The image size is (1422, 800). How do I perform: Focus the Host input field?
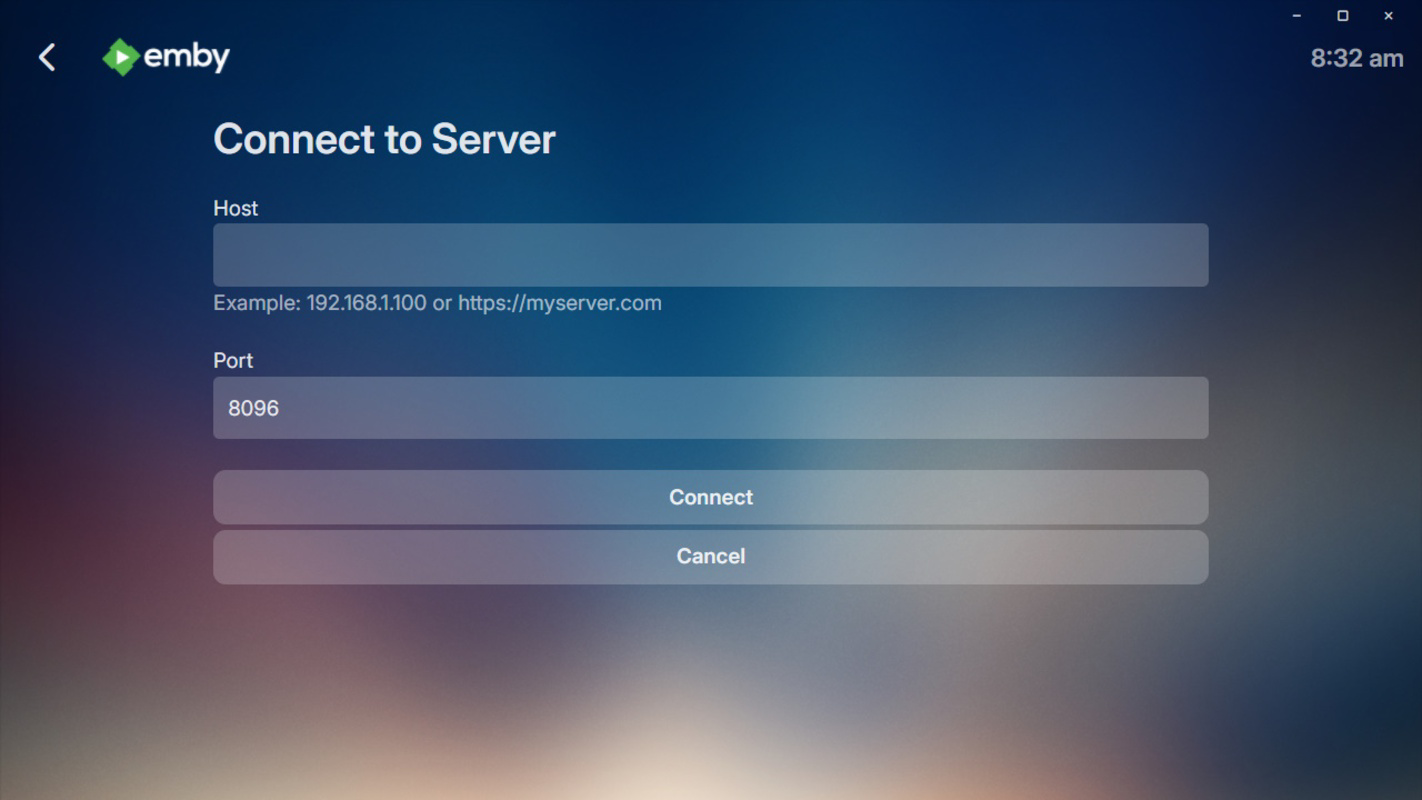710,255
